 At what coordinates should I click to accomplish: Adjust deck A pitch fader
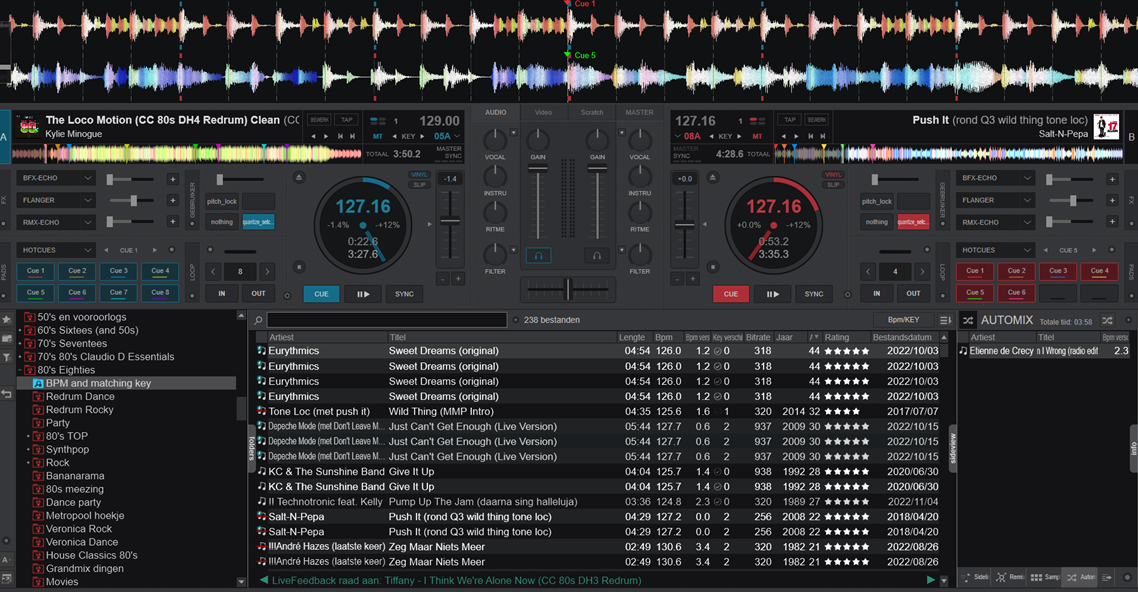pos(450,221)
